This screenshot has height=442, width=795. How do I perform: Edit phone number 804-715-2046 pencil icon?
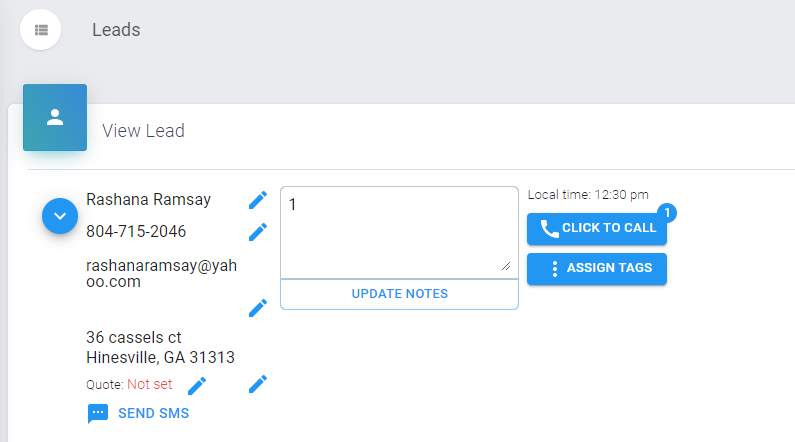coord(258,232)
